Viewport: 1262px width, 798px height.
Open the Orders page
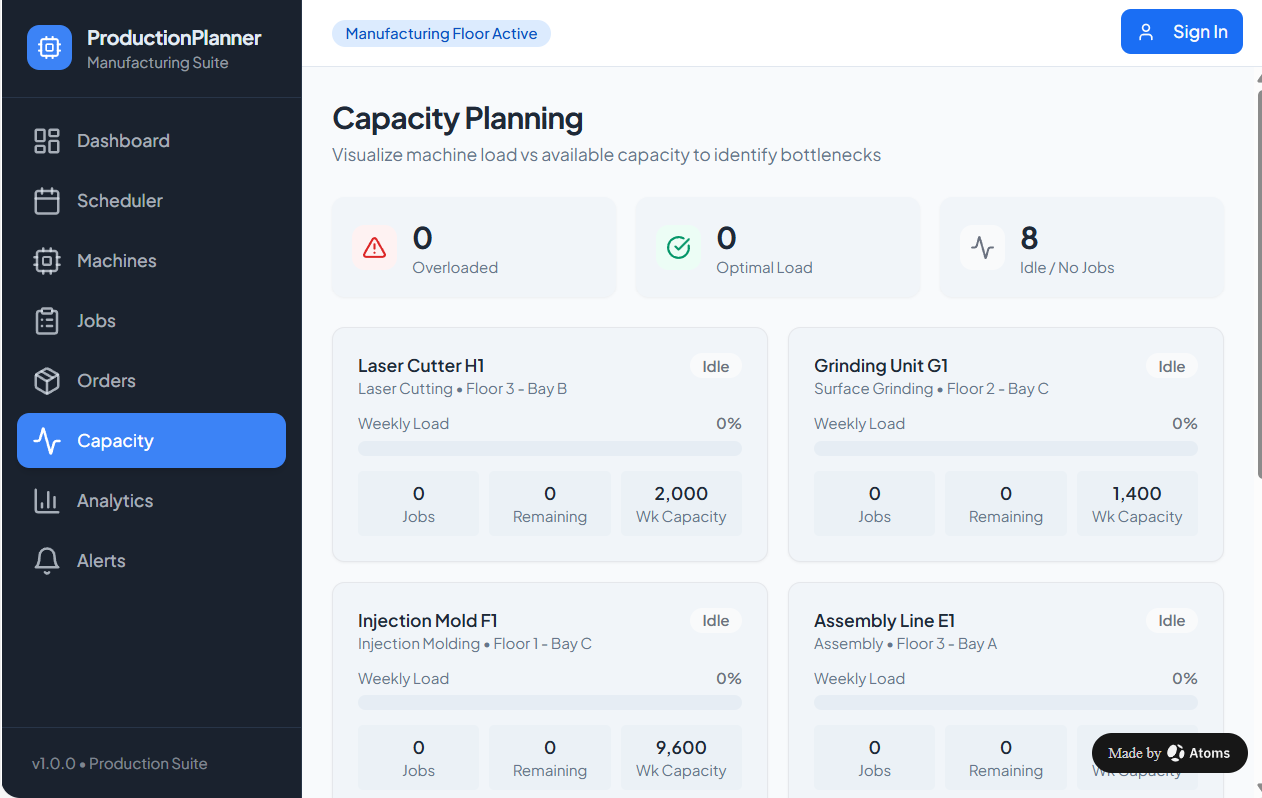[x=151, y=381]
